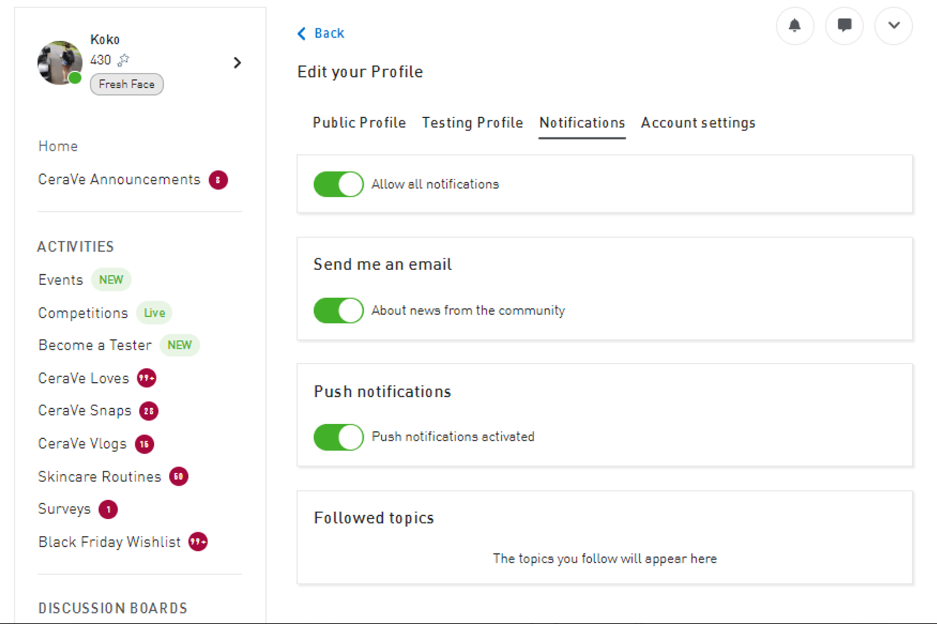
Task: Click the Skincare Routines count badge
Action: (x=178, y=477)
